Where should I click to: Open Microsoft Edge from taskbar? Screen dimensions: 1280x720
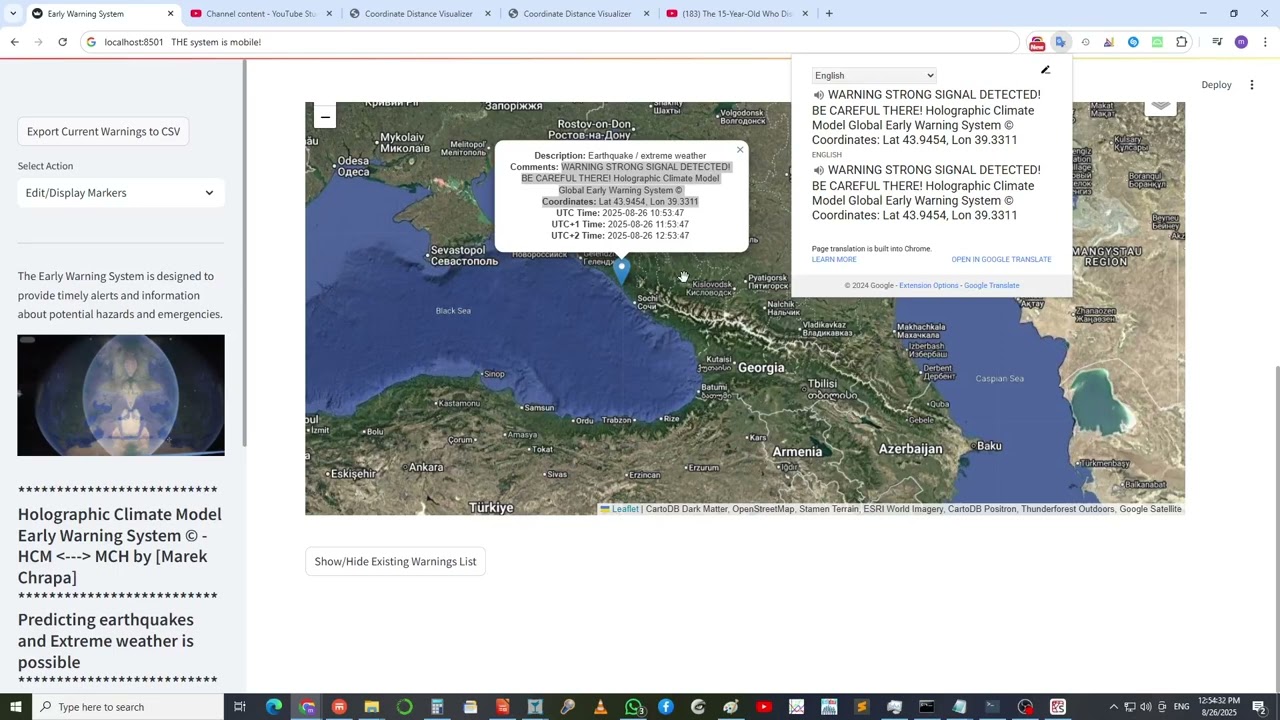[x=273, y=707]
